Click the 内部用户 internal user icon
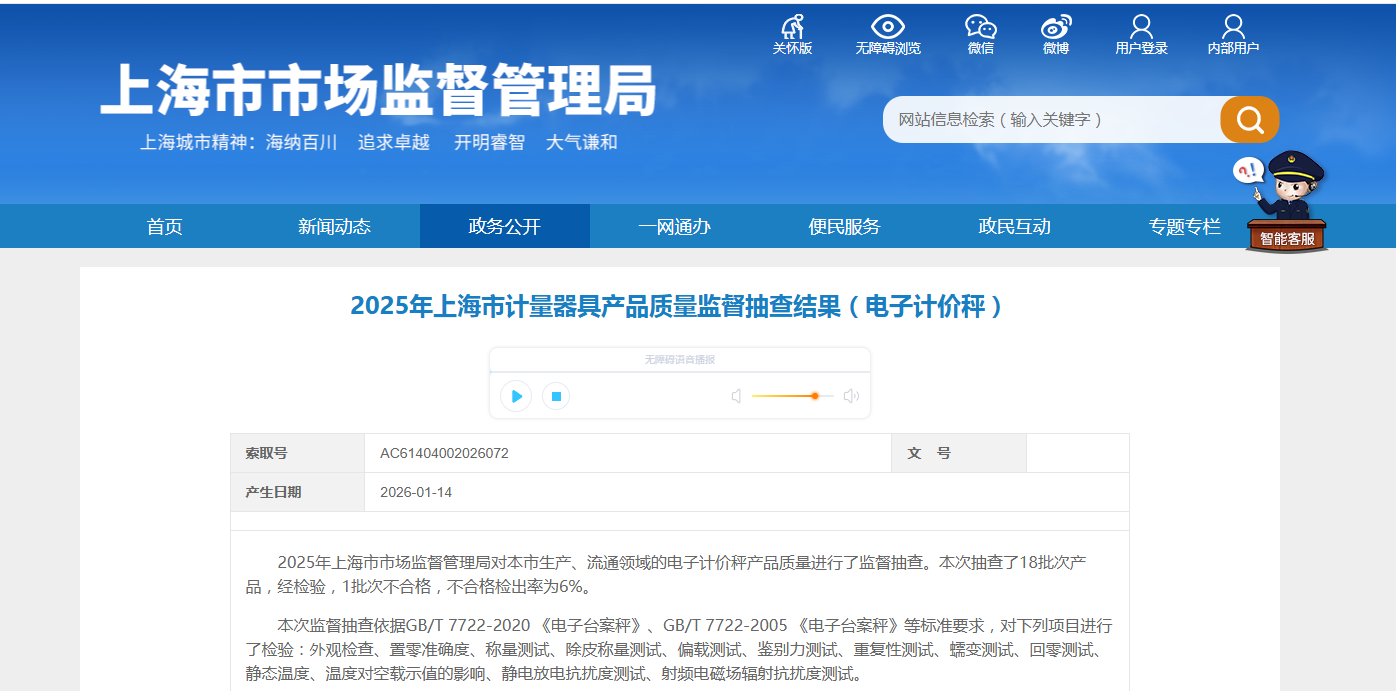This screenshot has width=1396, height=691. click(1233, 34)
